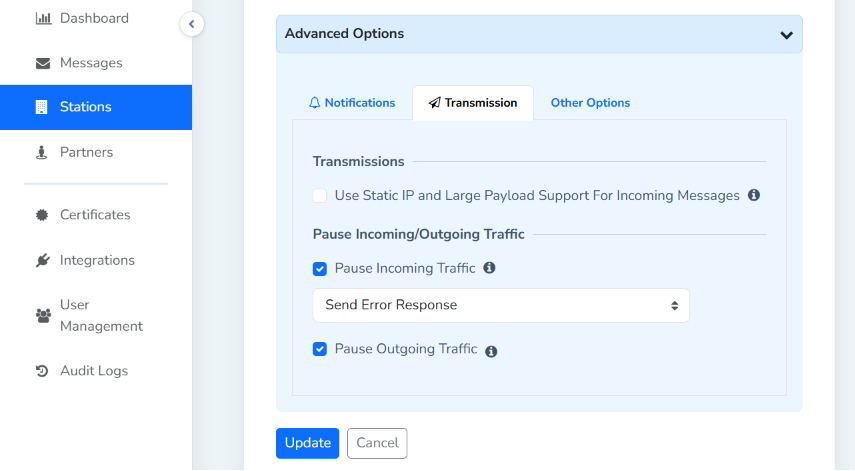Viewport: 855px width, 471px height.
Task: Navigate to Integrations in sidebar
Action: (x=95, y=260)
